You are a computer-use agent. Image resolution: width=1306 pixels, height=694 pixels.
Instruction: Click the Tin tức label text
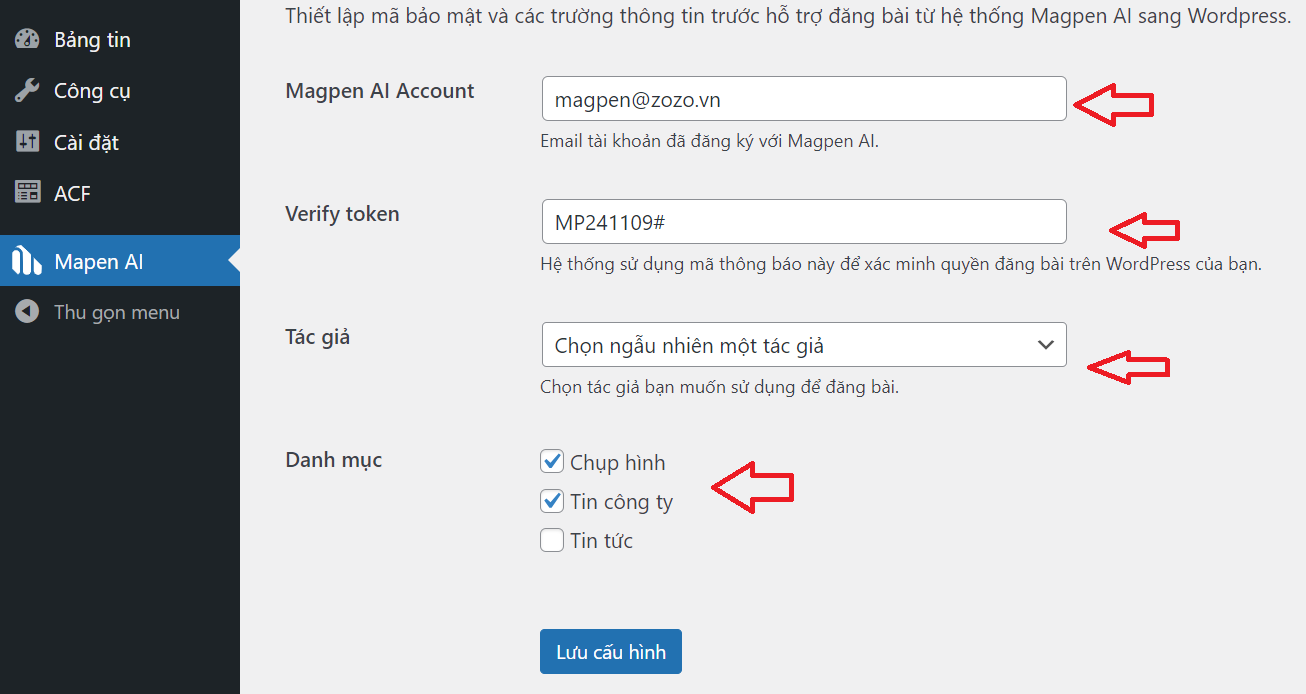point(602,541)
